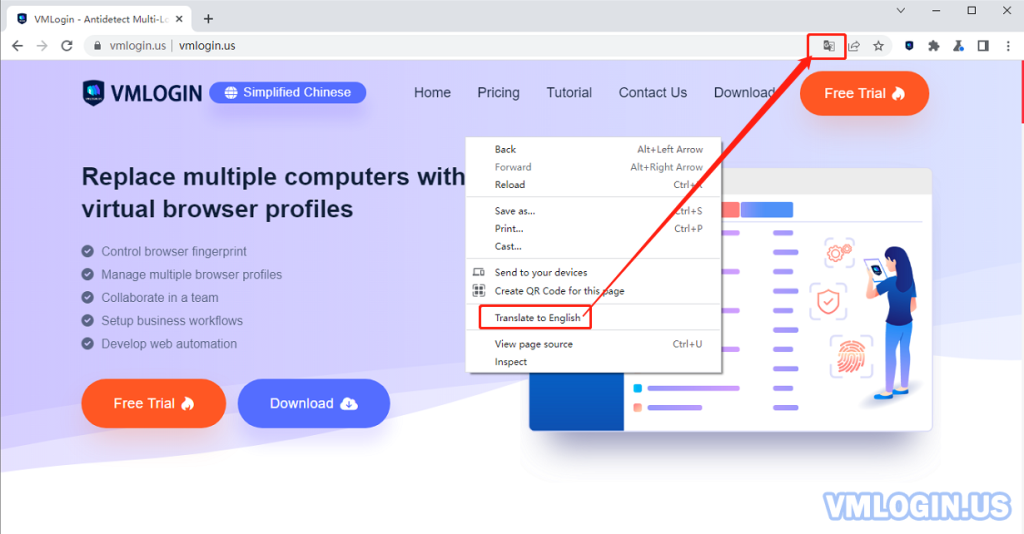Toggle the browser side panel icon

click(x=983, y=46)
